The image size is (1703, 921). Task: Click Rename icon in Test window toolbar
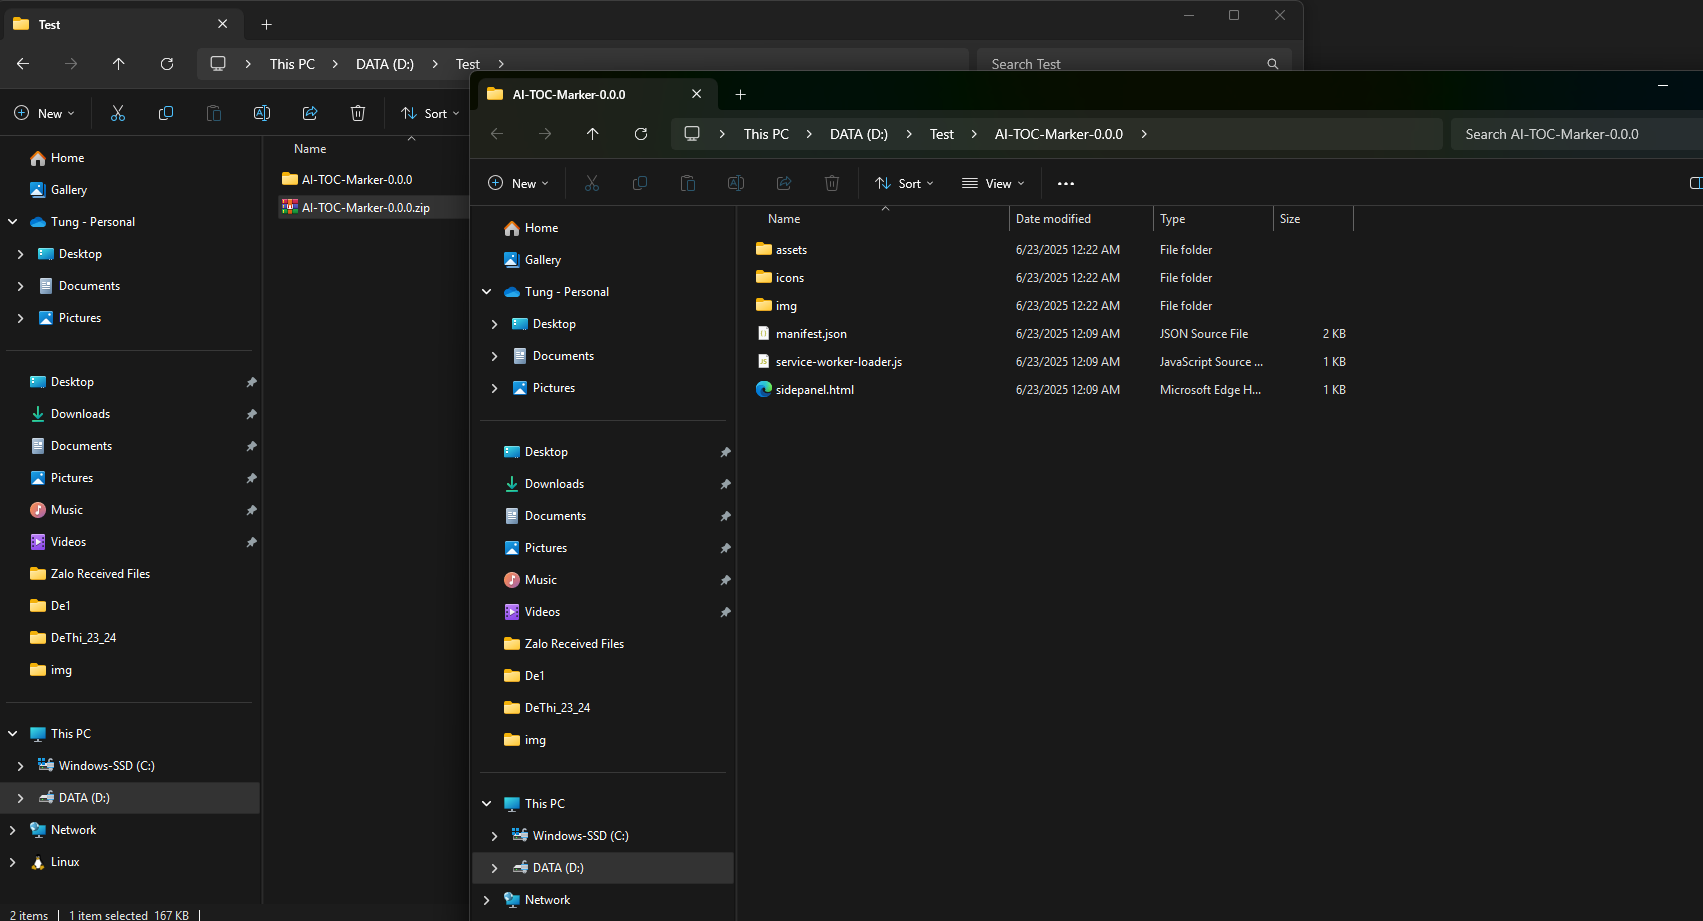click(x=262, y=114)
